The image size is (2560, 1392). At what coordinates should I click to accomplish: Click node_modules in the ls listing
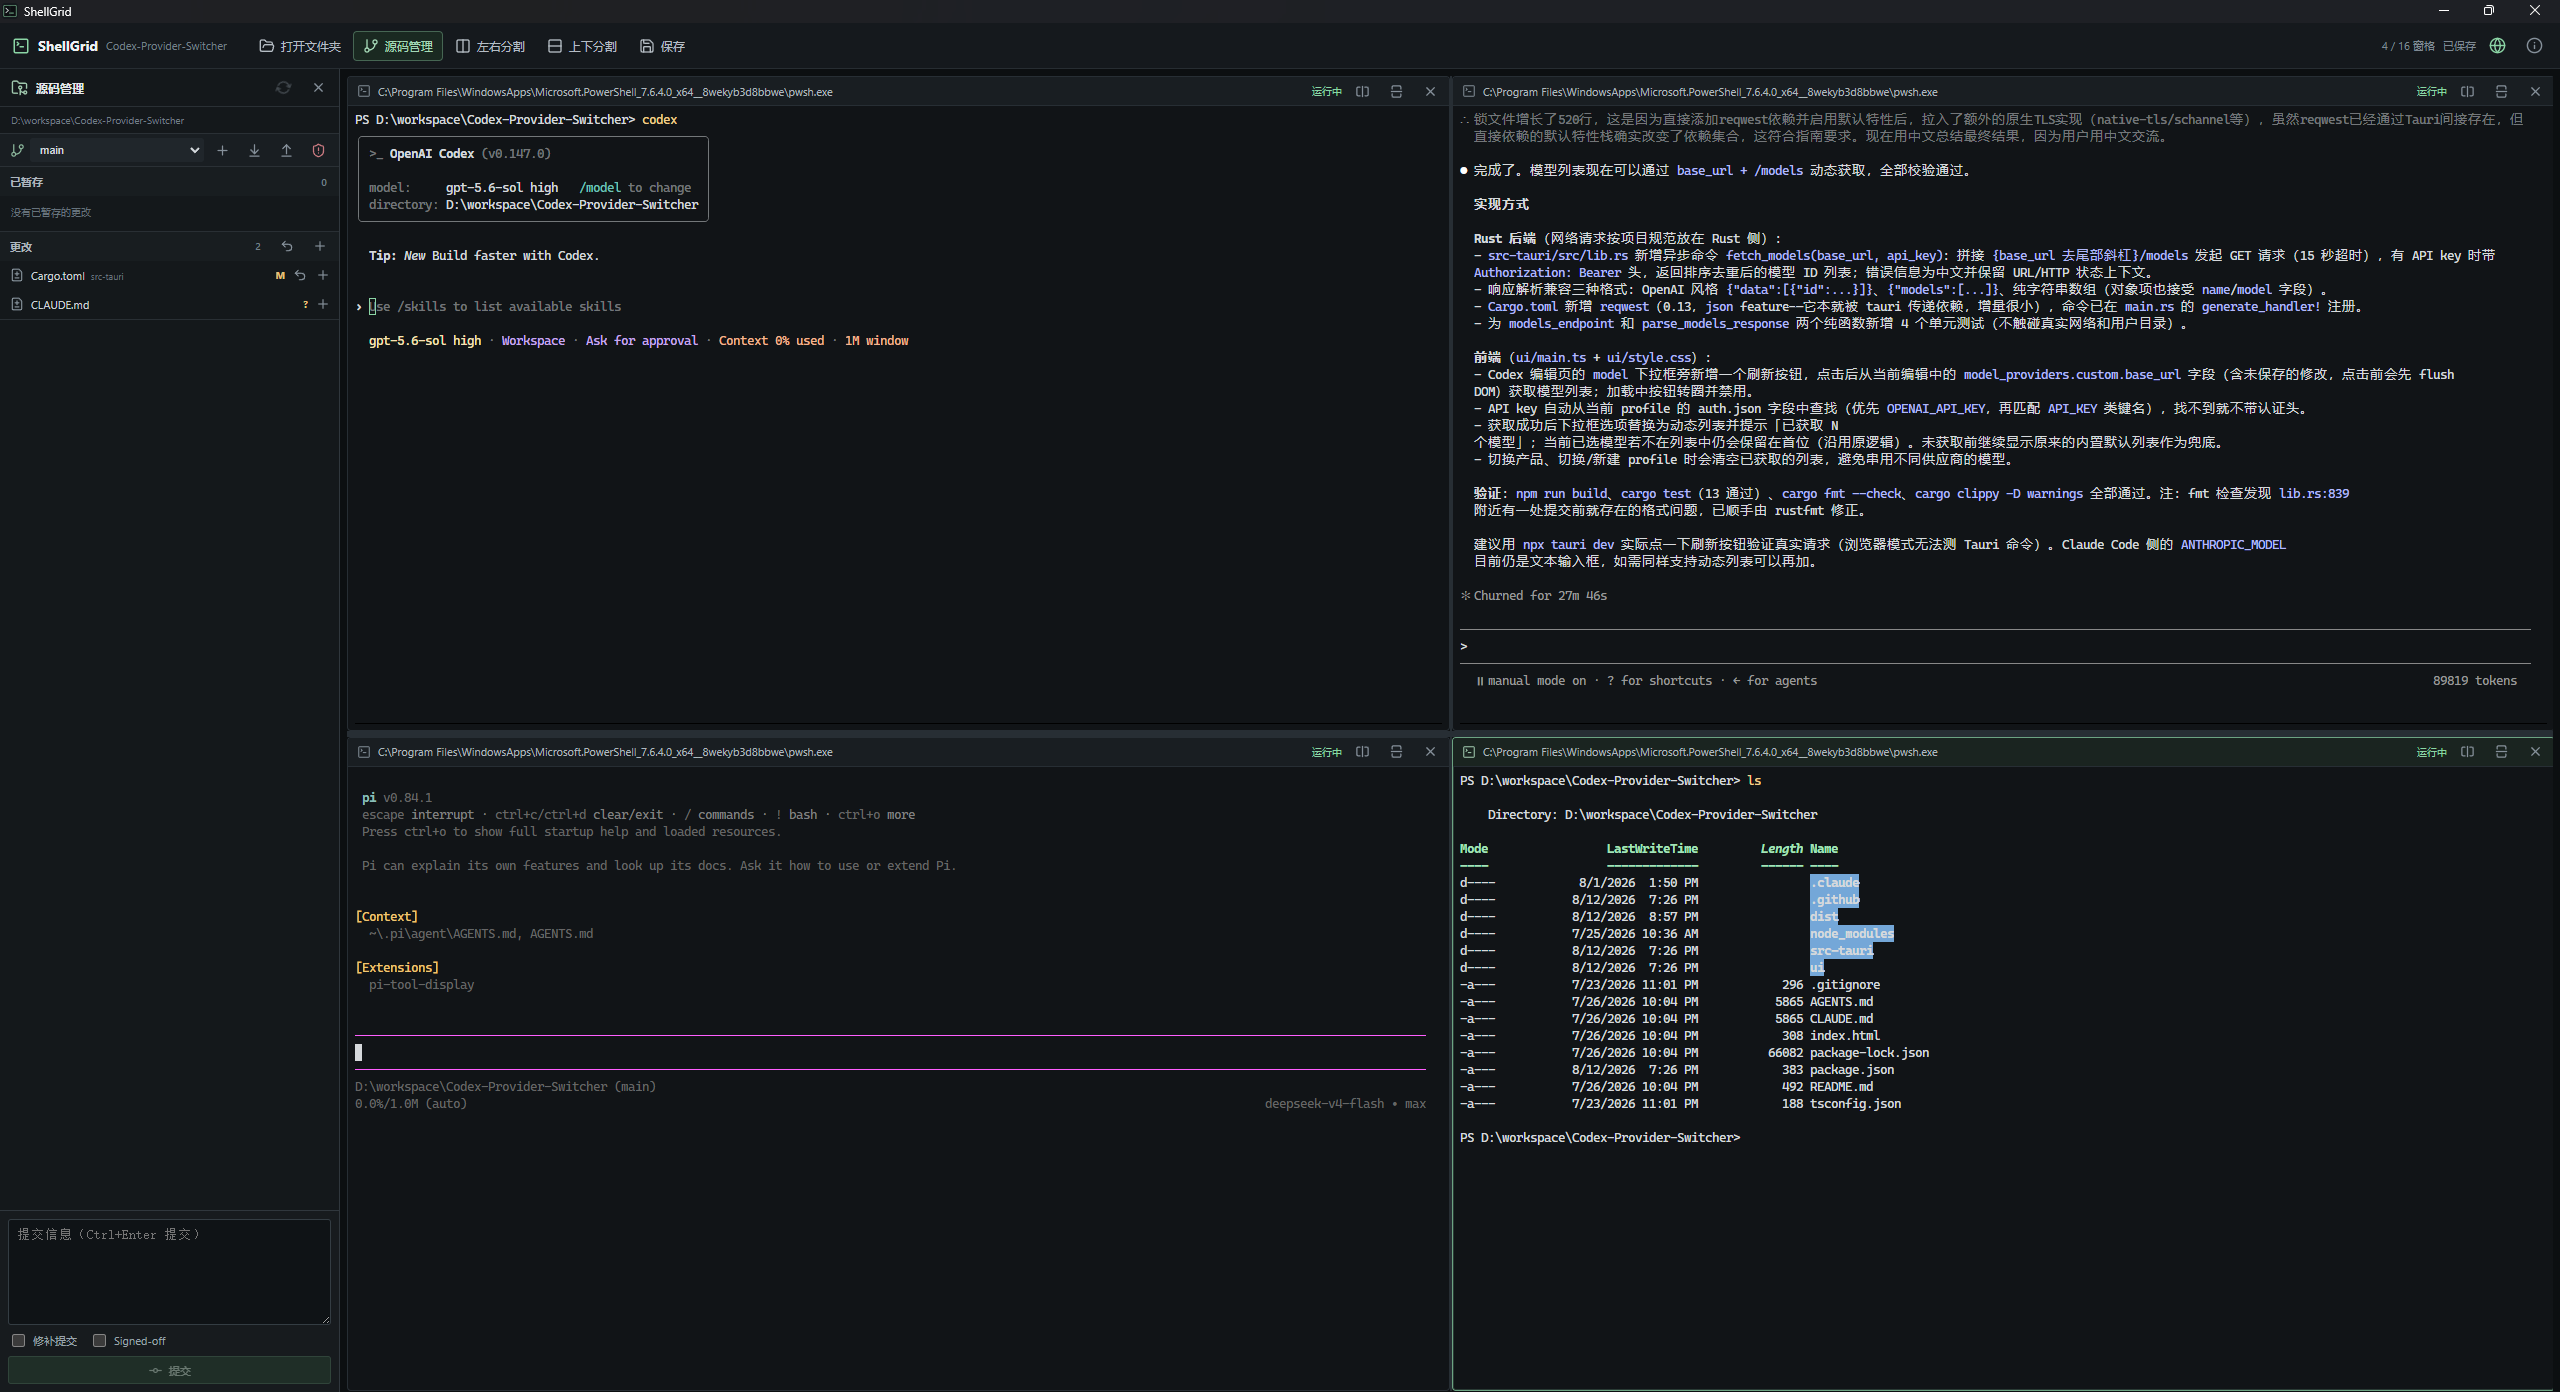[1851, 933]
